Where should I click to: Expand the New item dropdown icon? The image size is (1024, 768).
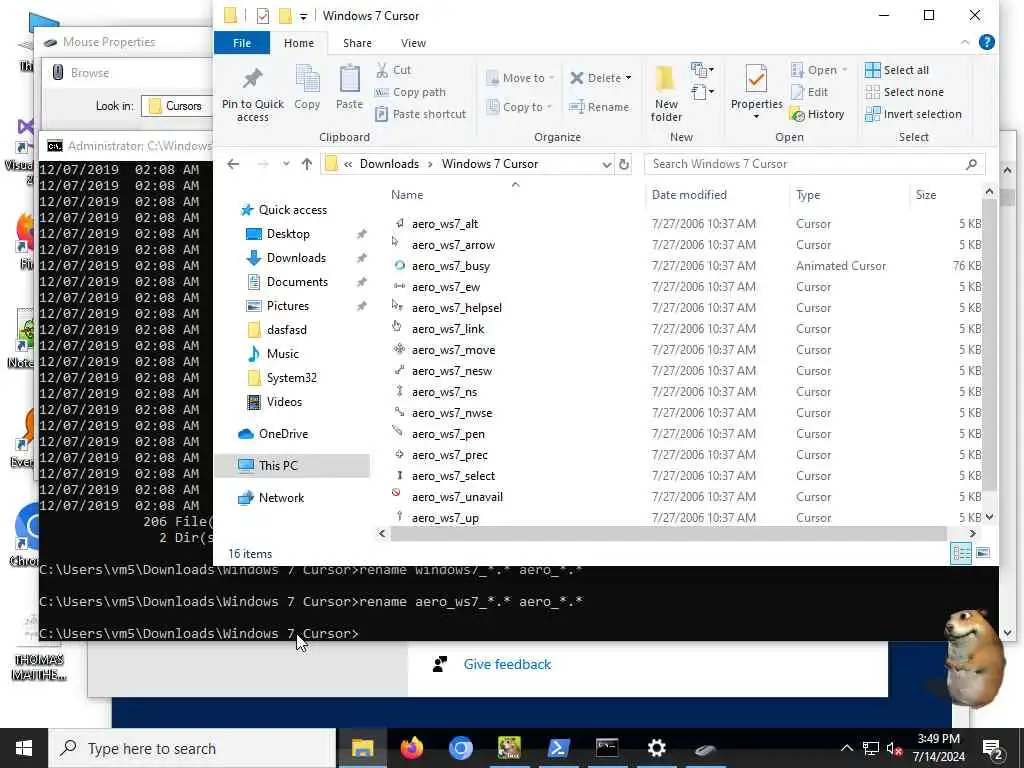coord(702,69)
